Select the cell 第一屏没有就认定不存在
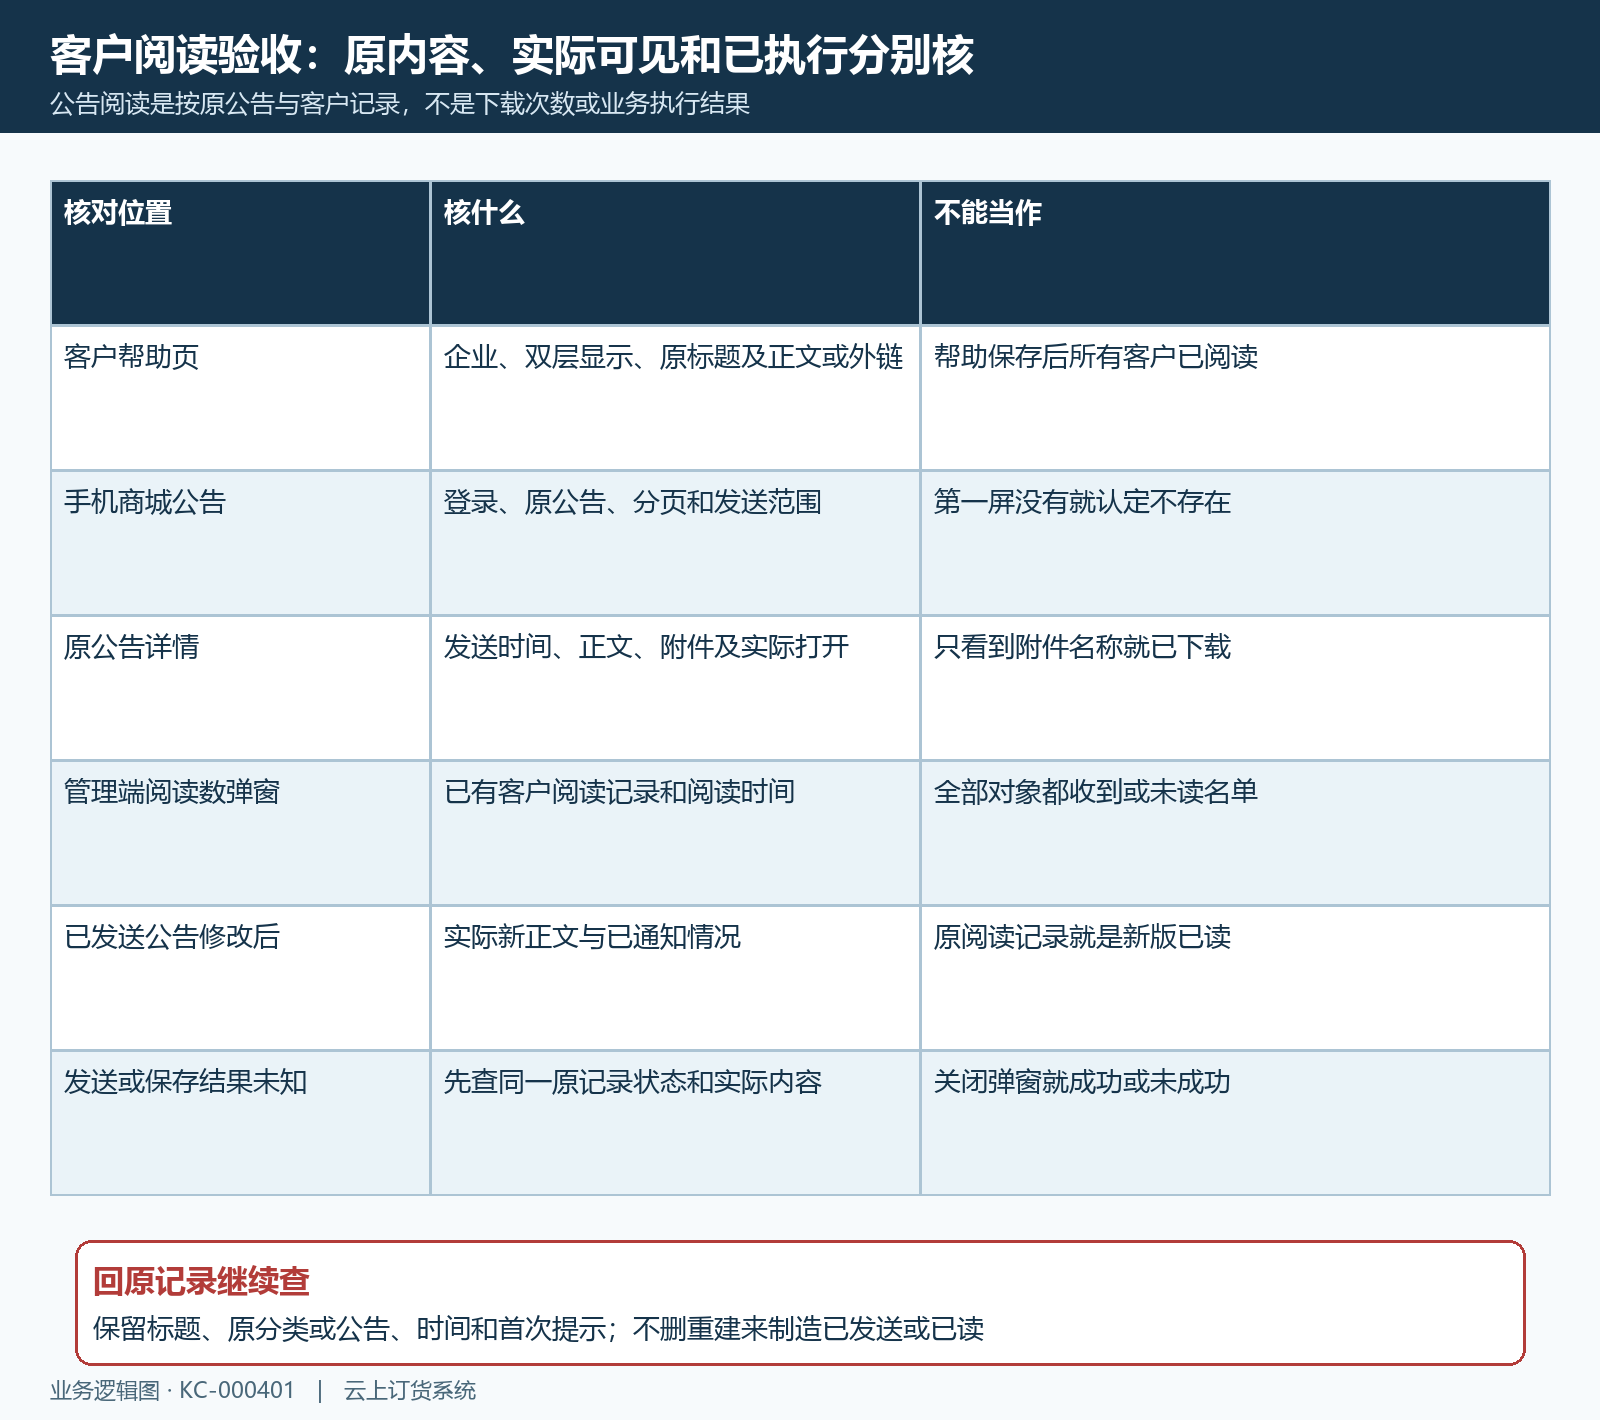The image size is (1600, 1420). click(x=1235, y=543)
